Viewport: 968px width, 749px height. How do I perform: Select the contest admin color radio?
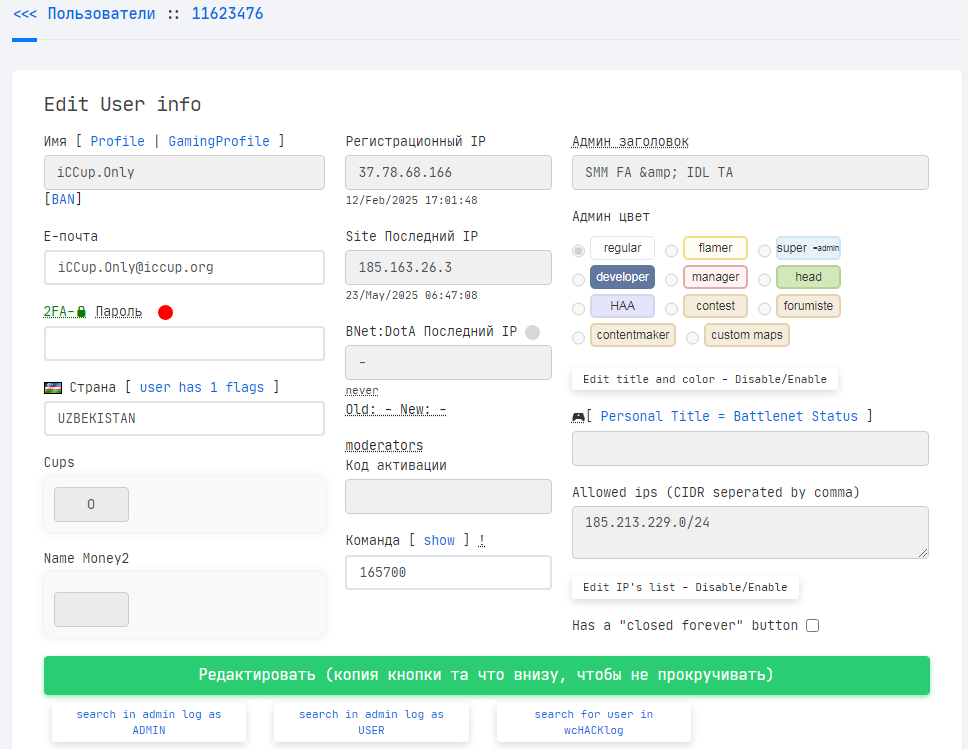coord(671,309)
